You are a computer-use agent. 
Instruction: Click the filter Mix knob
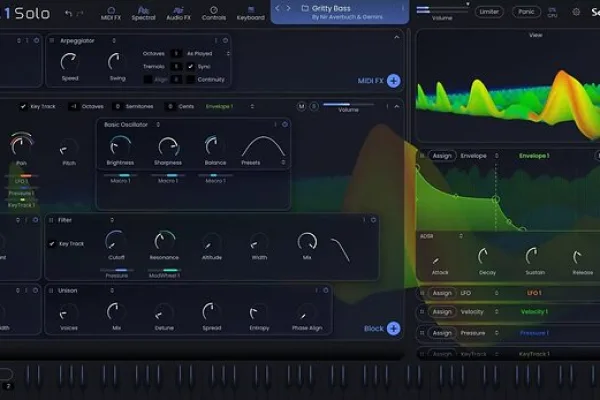pos(307,242)
